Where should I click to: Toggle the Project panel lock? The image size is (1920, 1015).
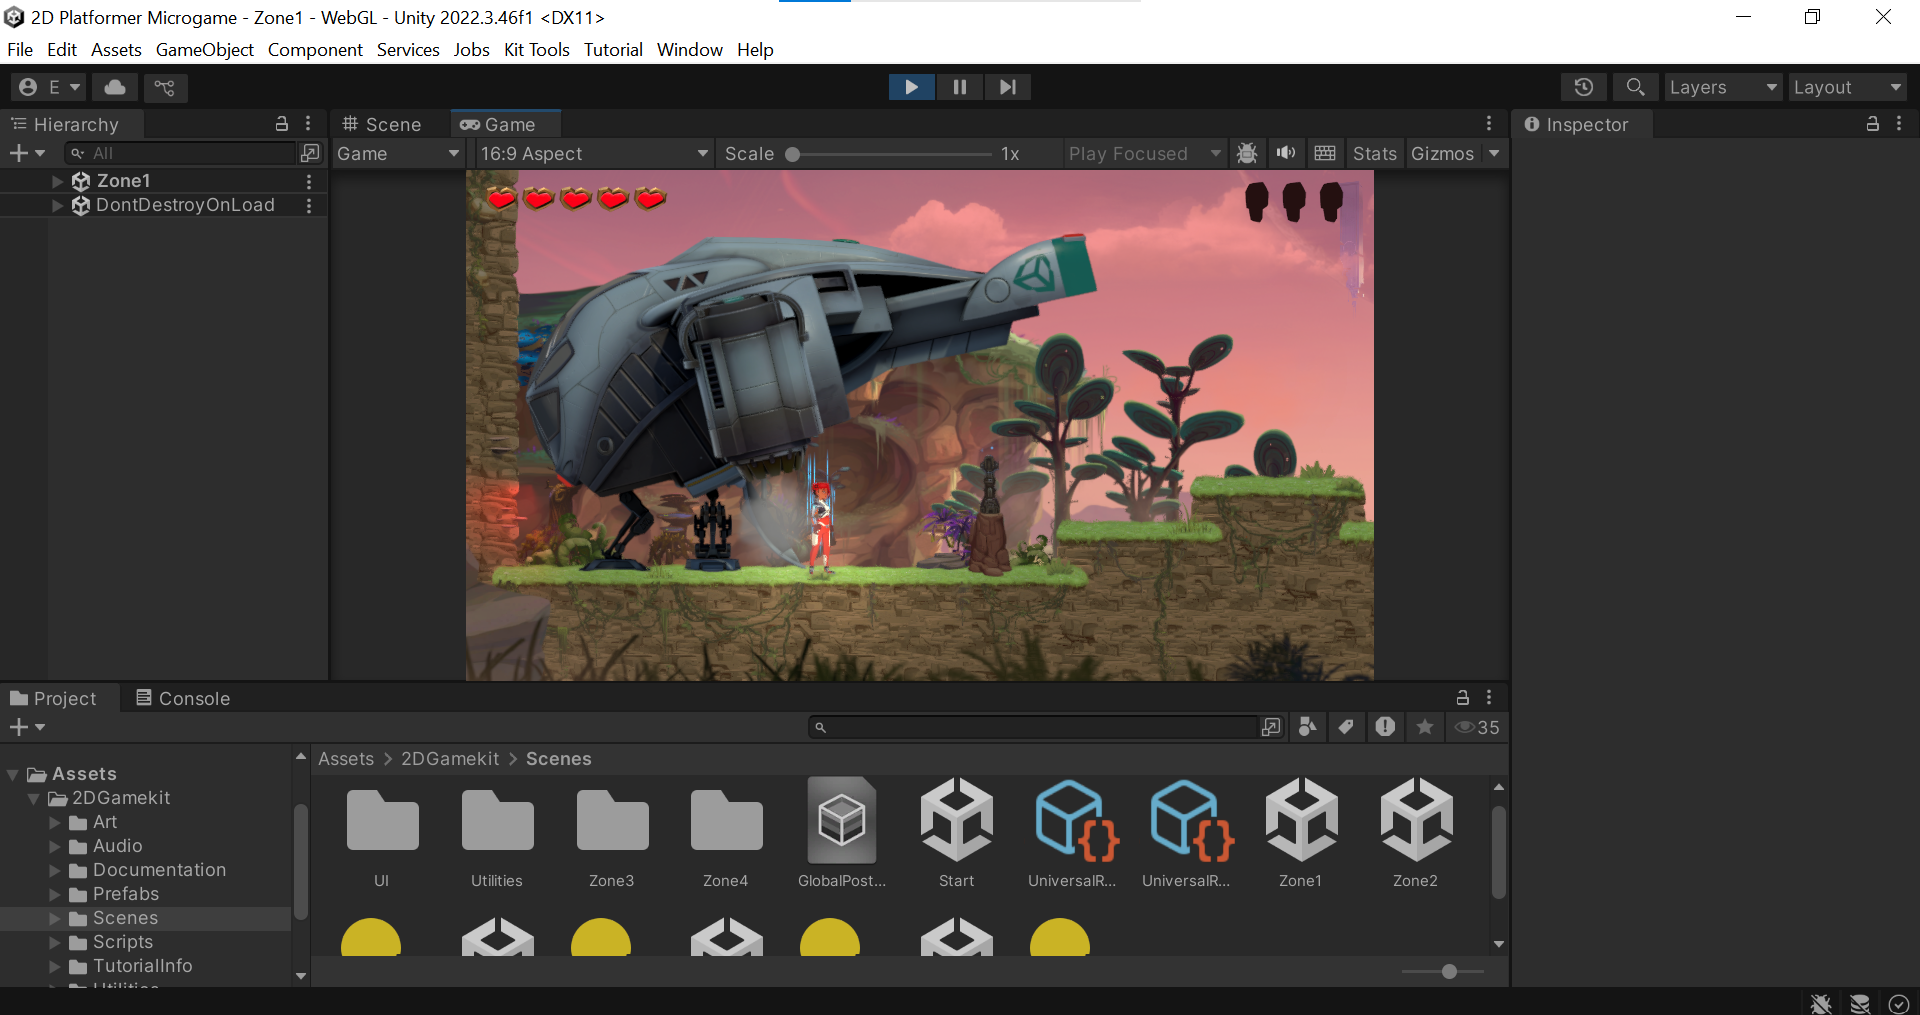(1463, 697)
